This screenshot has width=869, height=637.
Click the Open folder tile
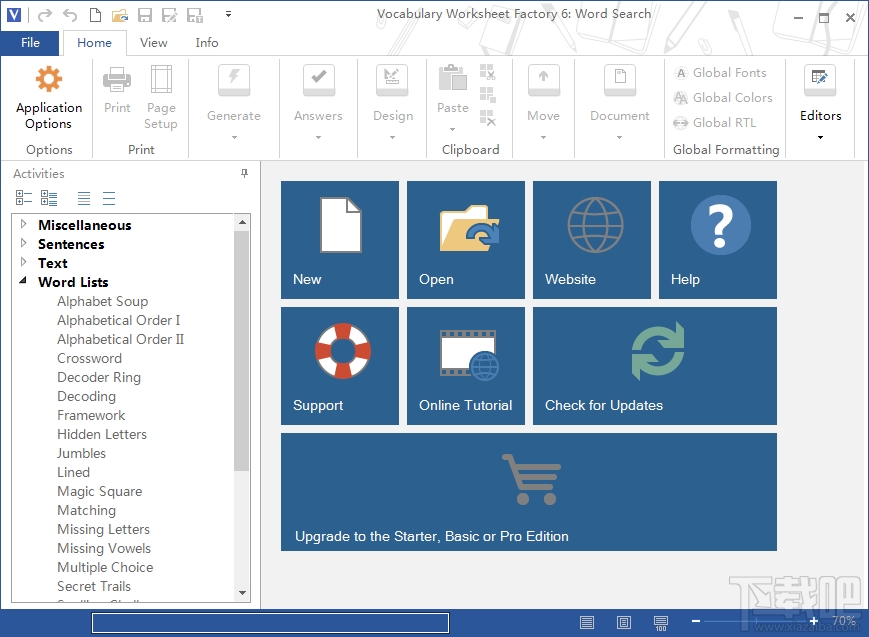(466, 239)
